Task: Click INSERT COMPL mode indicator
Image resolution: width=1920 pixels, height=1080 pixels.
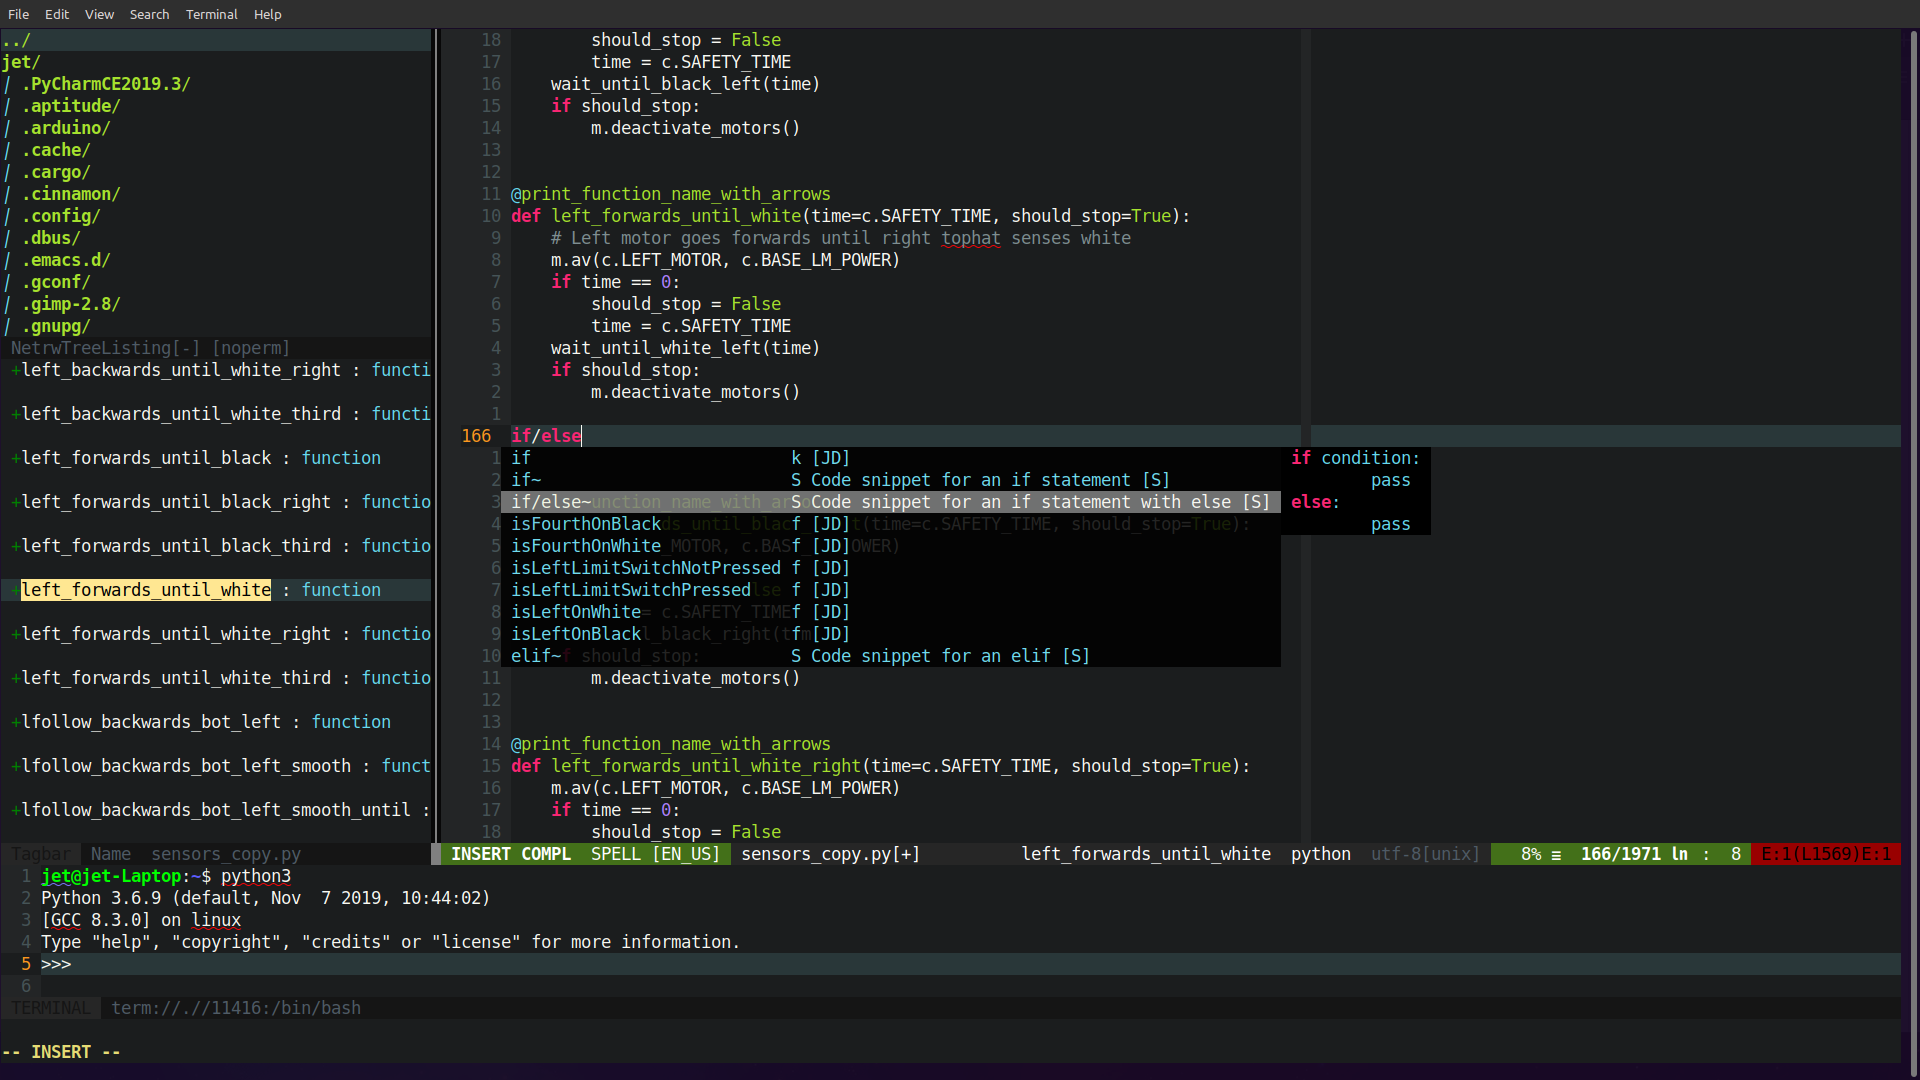Action: click(511, 854)
